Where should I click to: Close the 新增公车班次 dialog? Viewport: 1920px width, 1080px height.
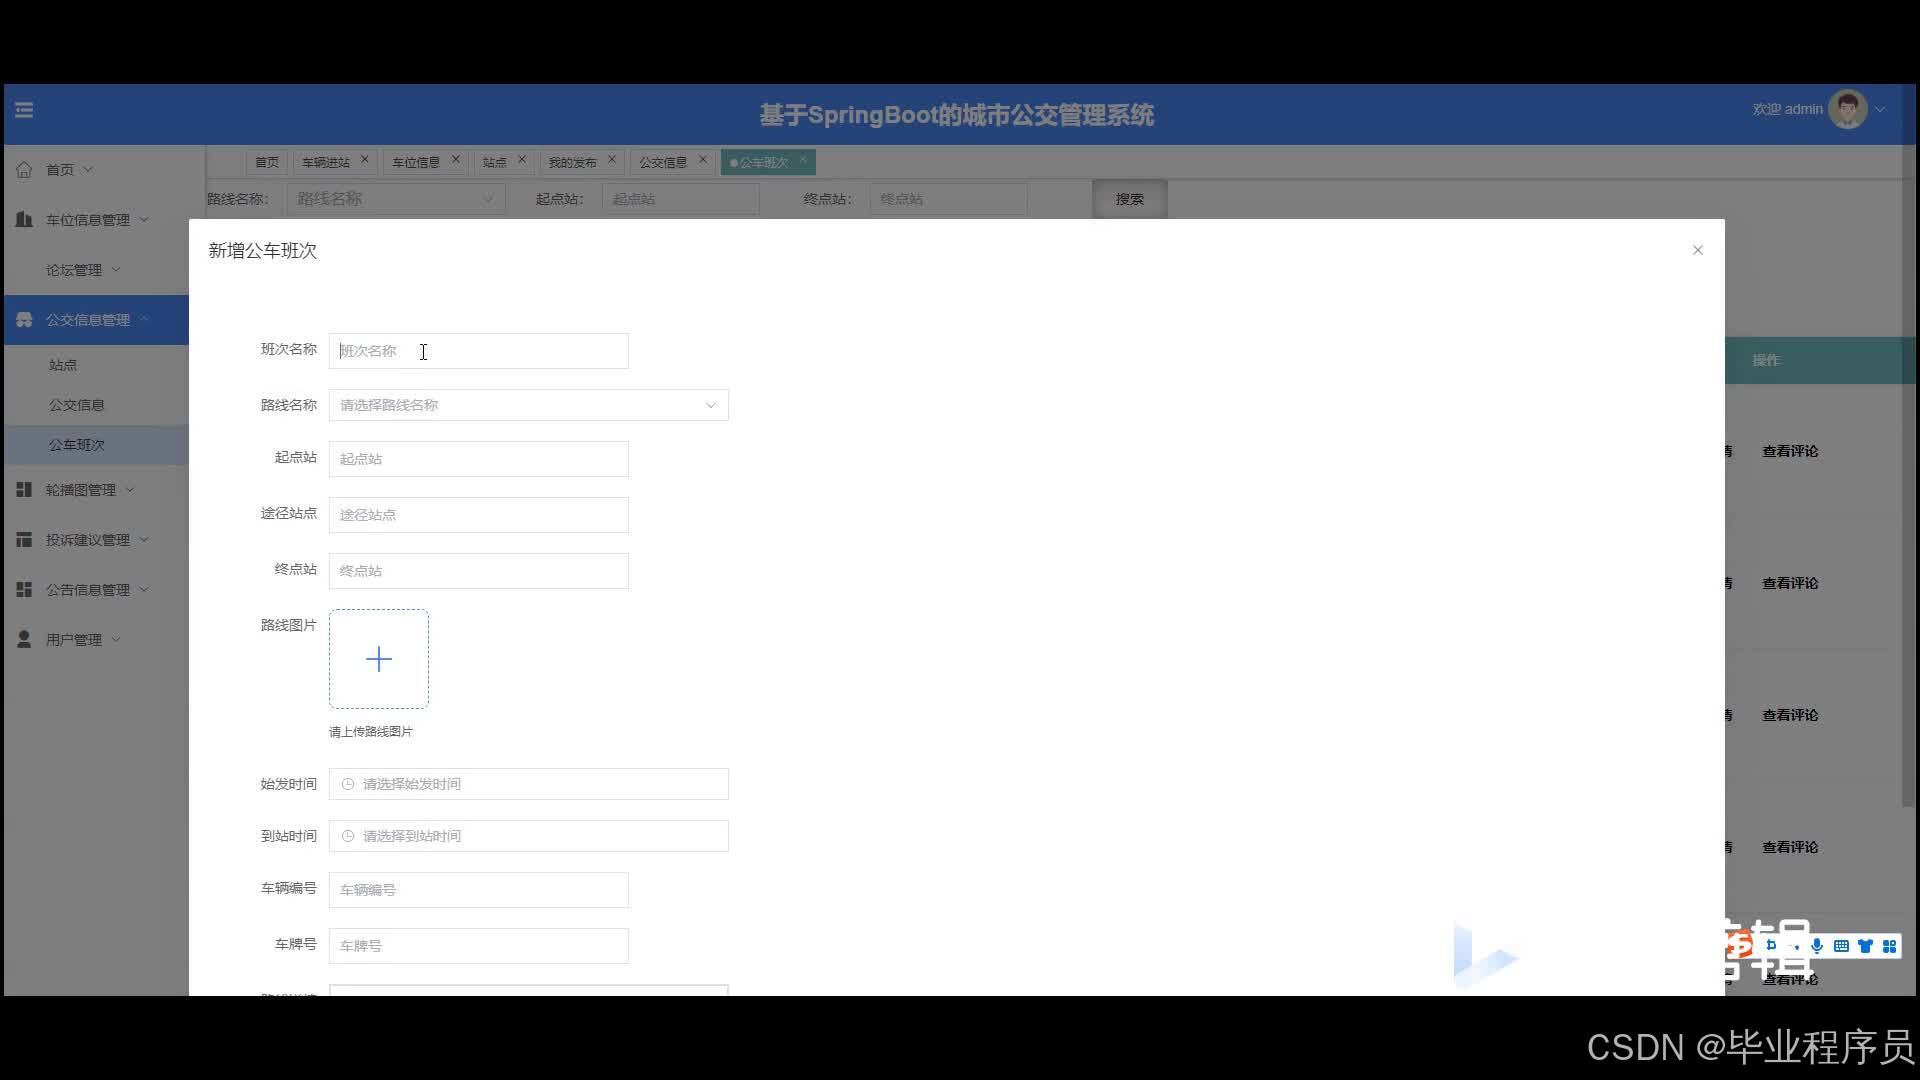pos(1697,250)
